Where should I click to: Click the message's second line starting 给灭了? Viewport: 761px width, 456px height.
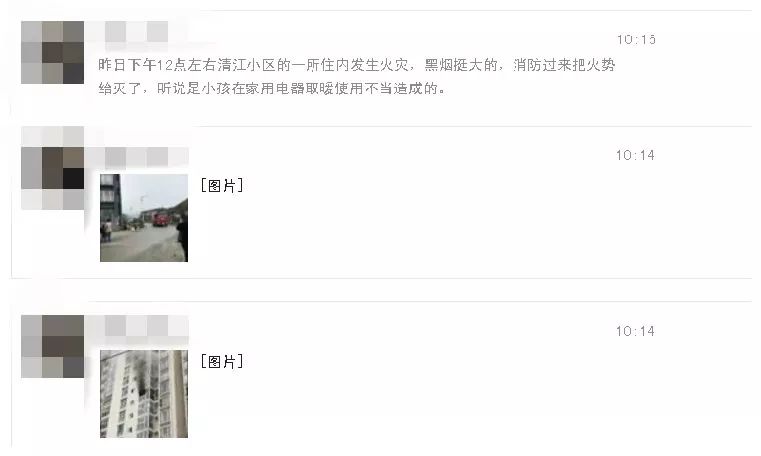click(272, 88)
